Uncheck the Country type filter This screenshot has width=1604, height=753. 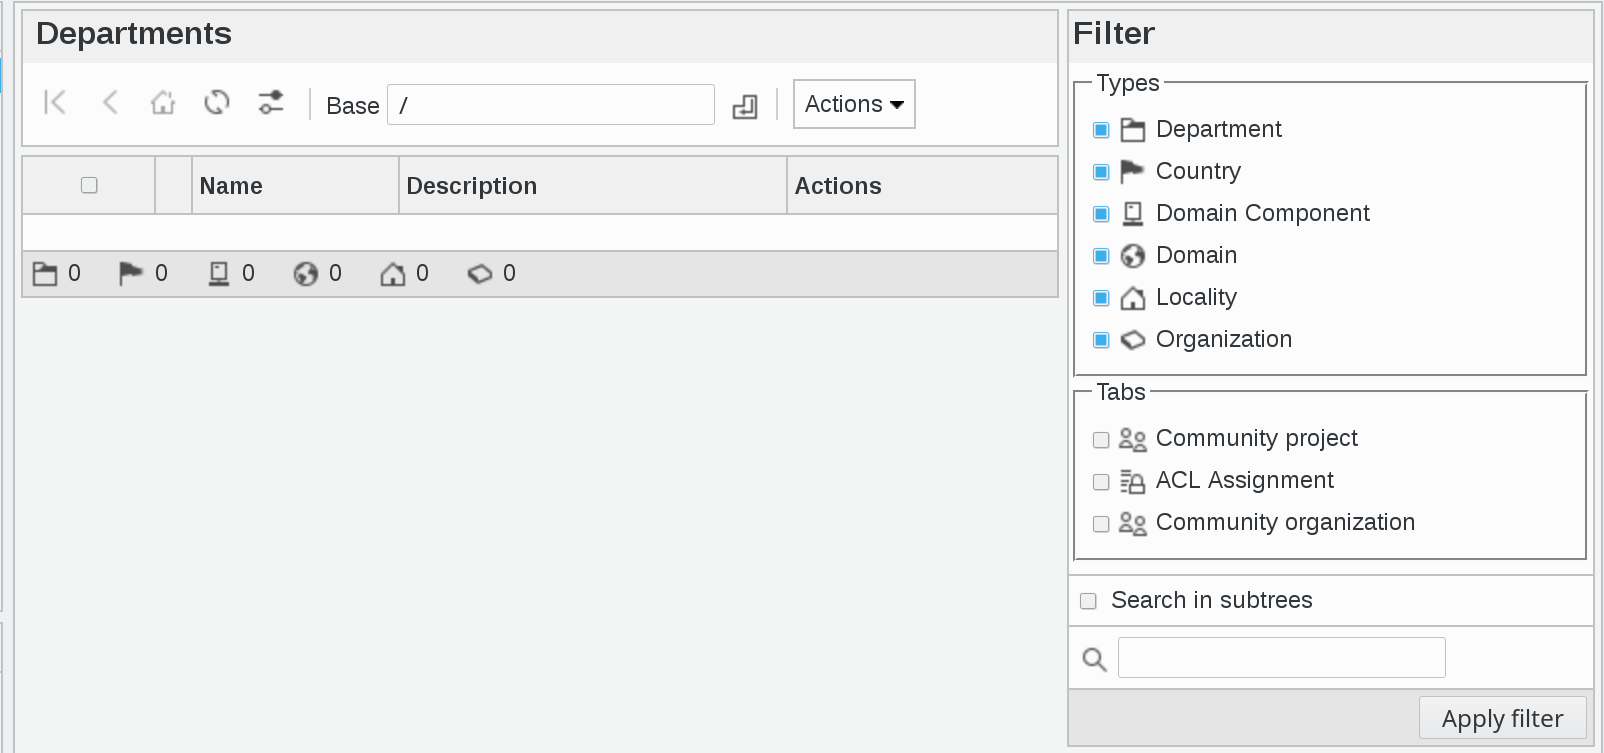[1101, 172]
